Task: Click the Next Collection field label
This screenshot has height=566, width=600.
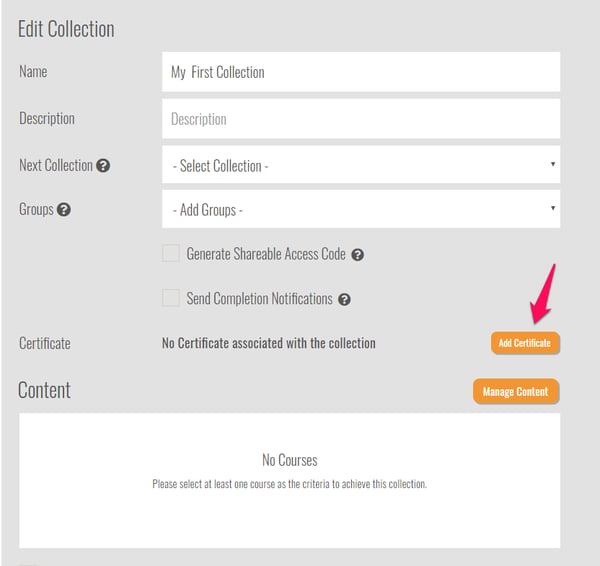Action: (56, 166)
